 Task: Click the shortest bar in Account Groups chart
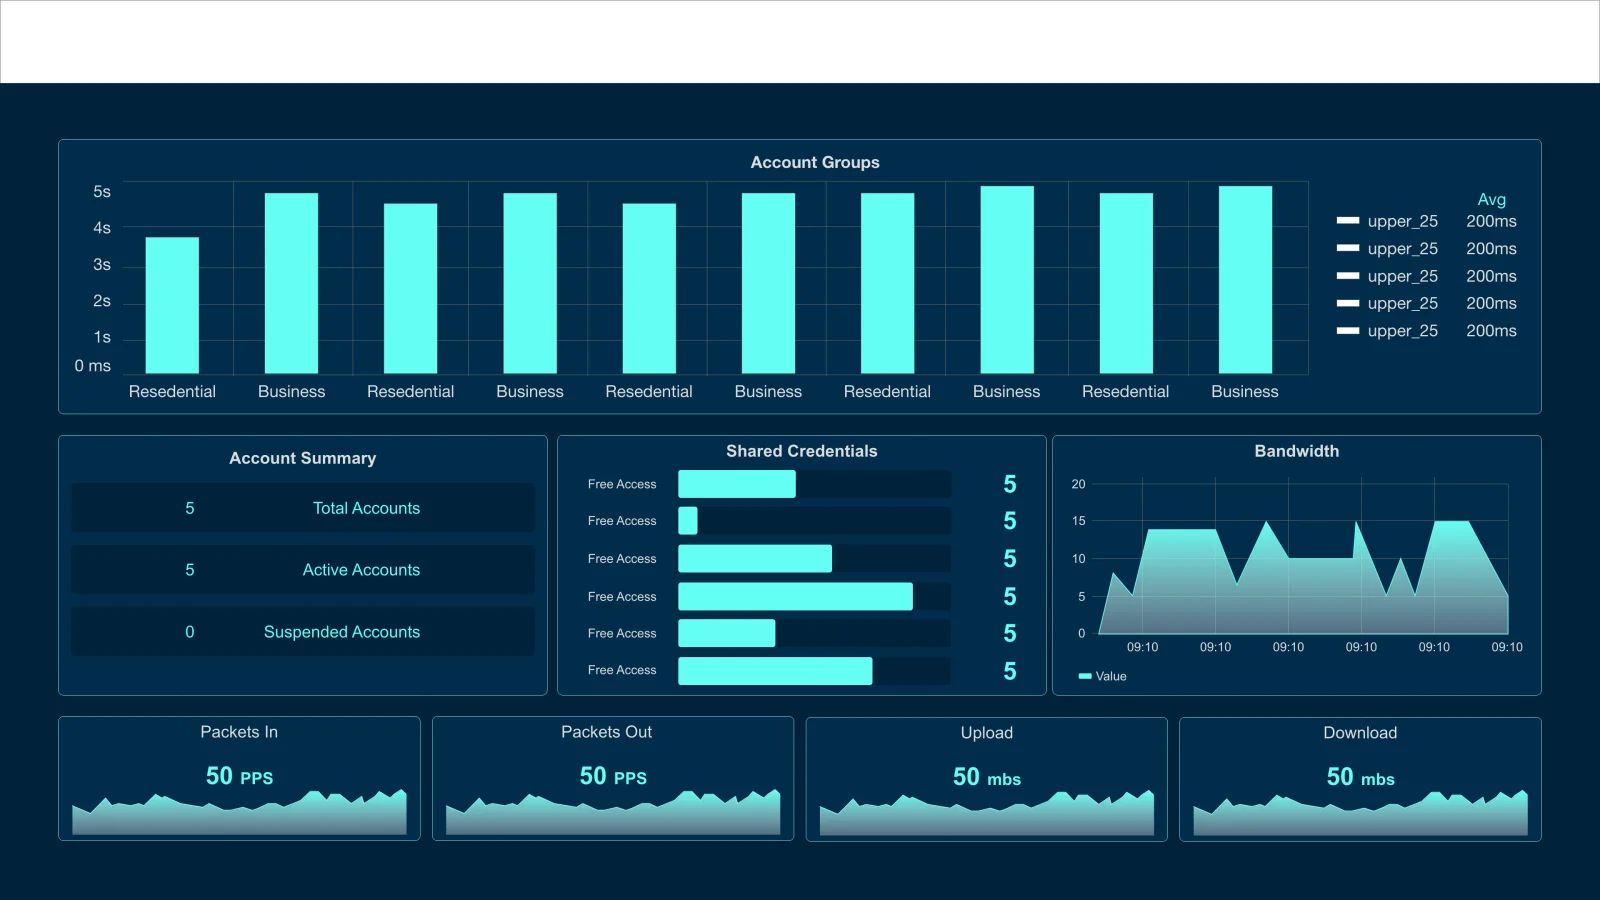[172, 305]
